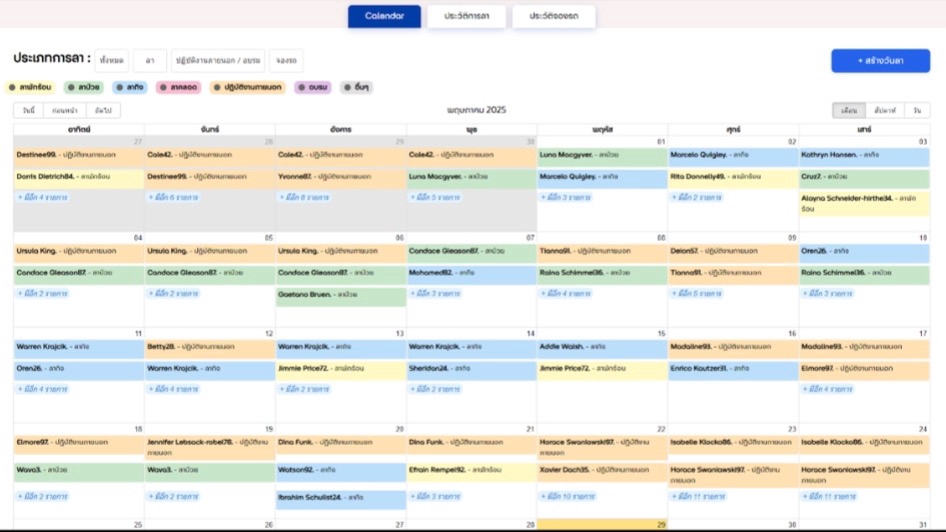Click the ลาคลอด pink legend chip
This screenshot has height=532, width=946.
point(180,88)
